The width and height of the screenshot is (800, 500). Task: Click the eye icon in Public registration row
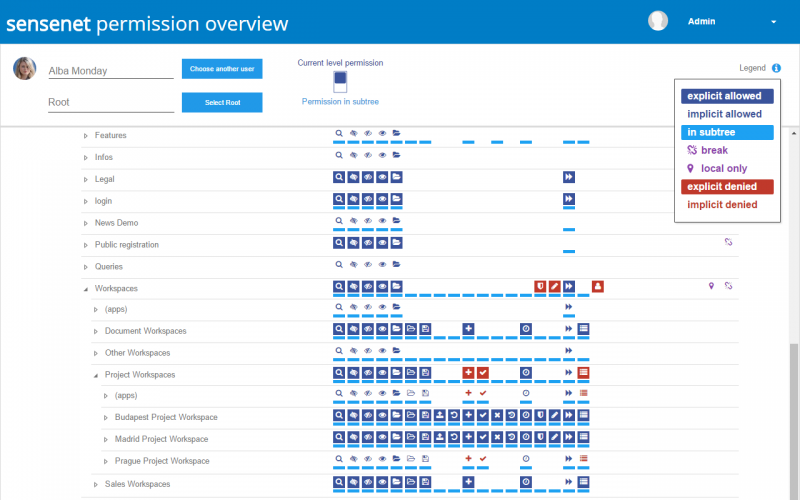click(x=382, y=243)
